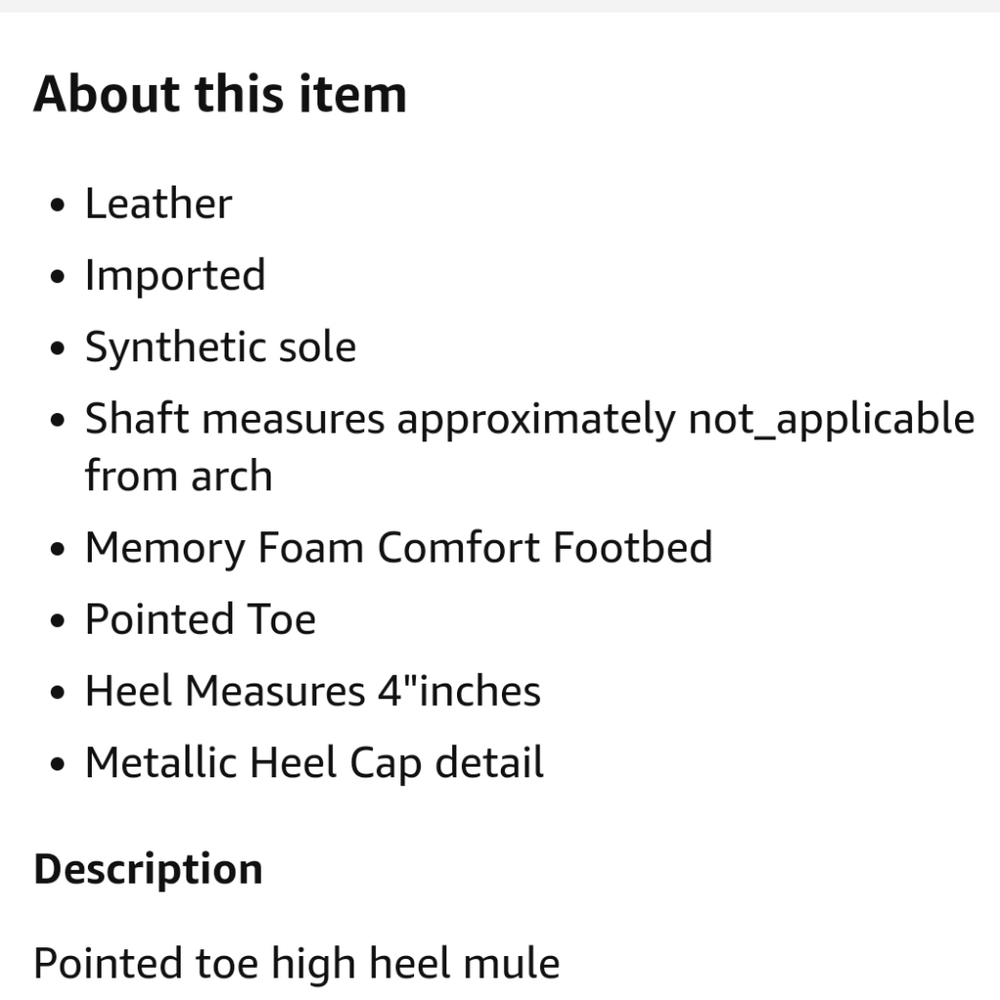The width and height of the screenshot is (1000, 1000).
Task: Click the "Synthetic sole" bullet text
Action: pos(220,348)
